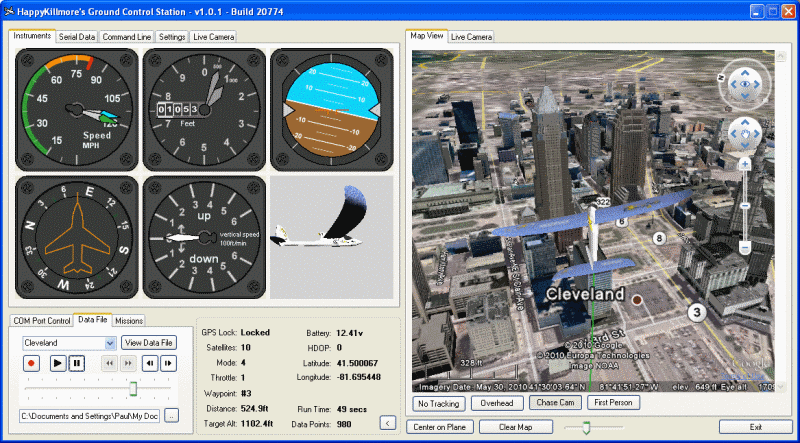Switch map to Overhead view

tap(497, 403)
